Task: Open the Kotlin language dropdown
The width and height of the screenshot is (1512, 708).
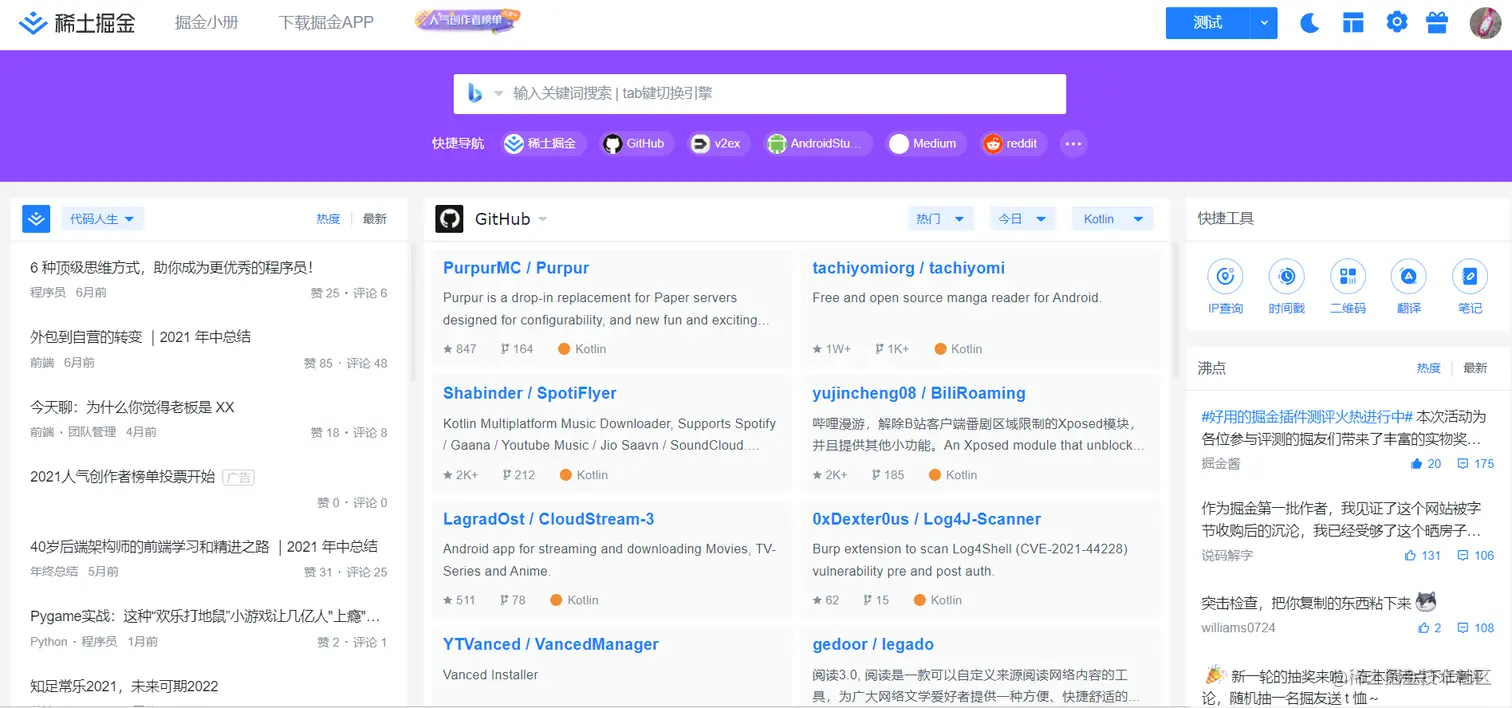Action: pos(1113,219)
